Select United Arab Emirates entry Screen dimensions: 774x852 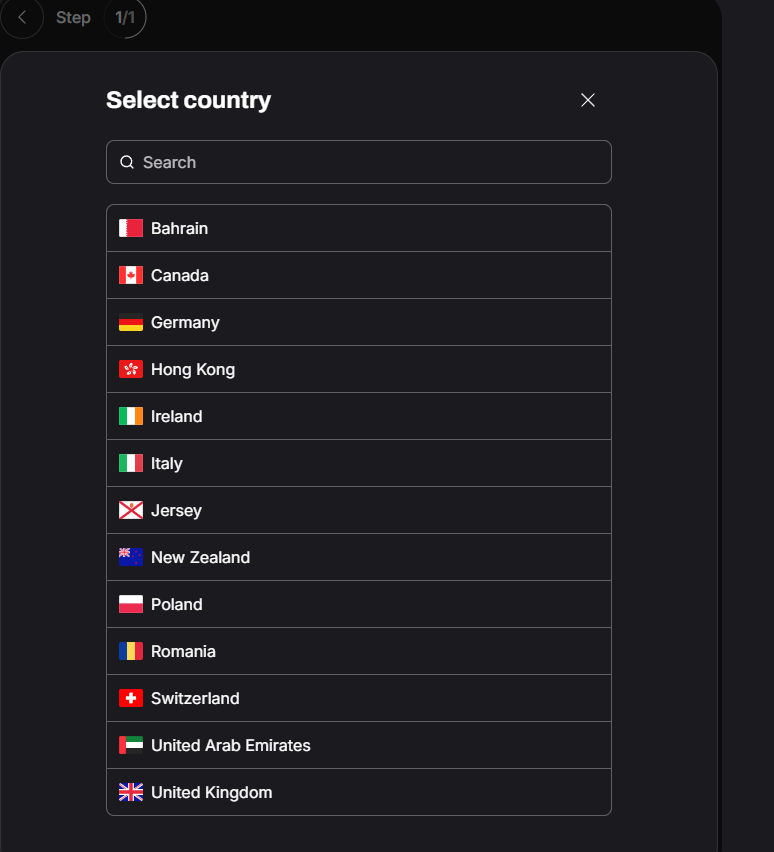click(x=231, y=745)
